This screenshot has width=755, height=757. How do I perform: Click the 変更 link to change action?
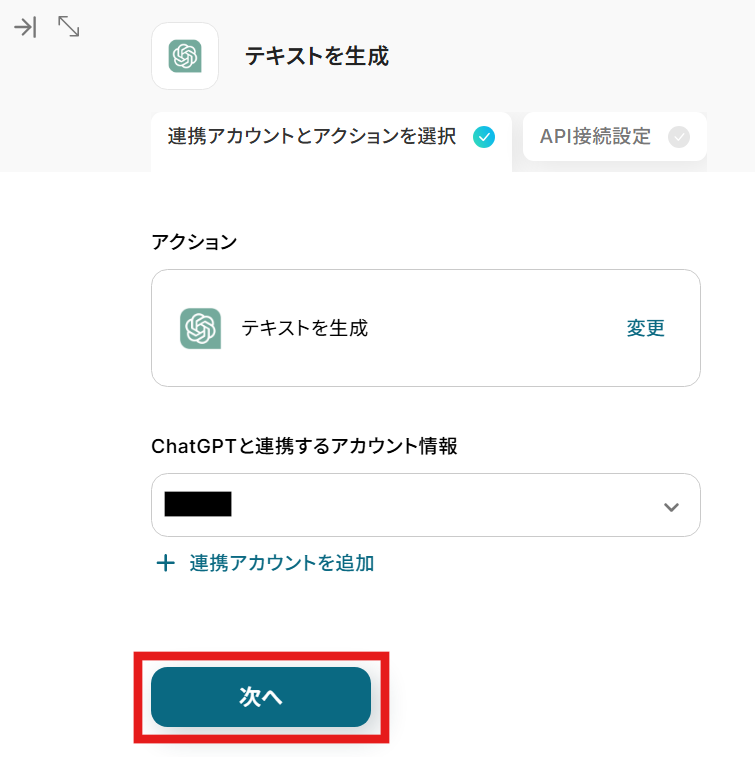click(645, 328)
